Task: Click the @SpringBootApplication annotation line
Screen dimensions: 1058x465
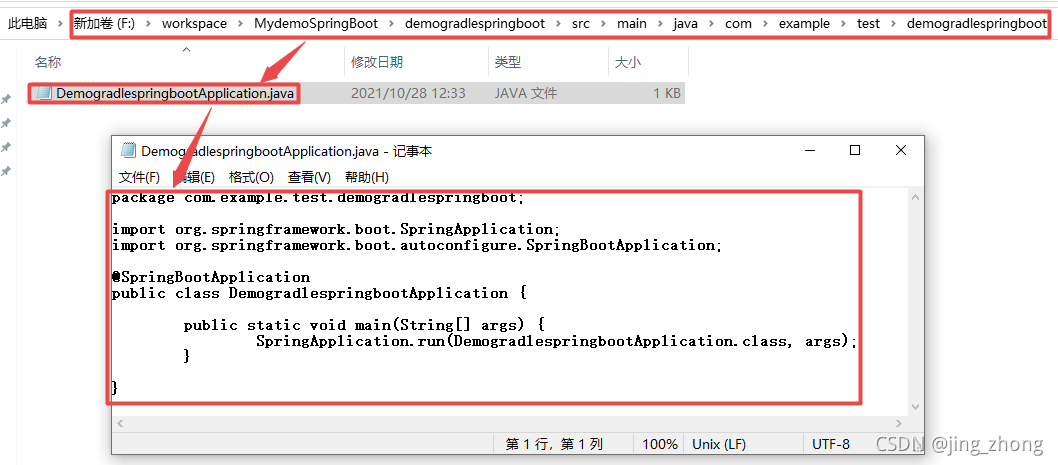Action: pyautogui.click(x=211, y=277)
